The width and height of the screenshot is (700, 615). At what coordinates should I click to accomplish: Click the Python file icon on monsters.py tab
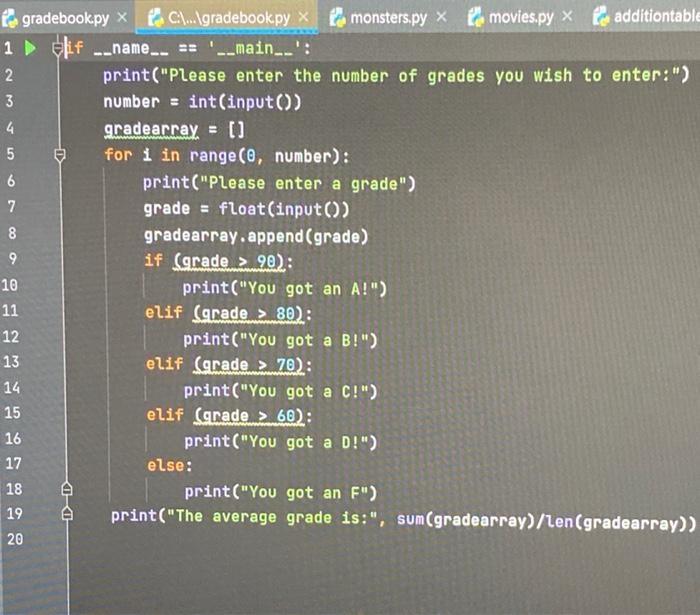338,18
